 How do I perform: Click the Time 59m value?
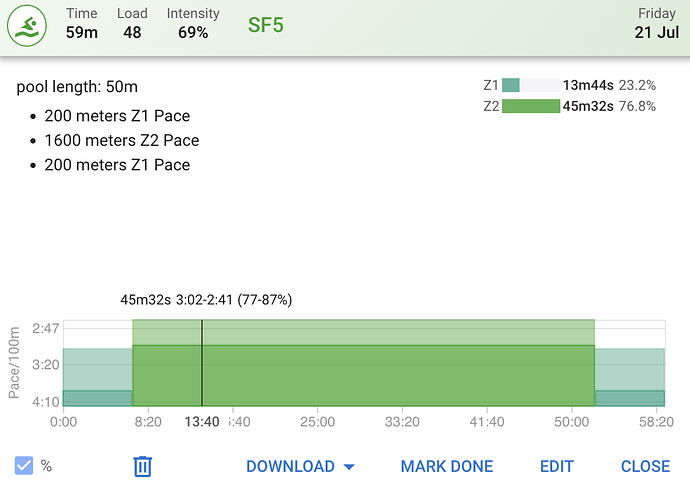coord(82,32)
